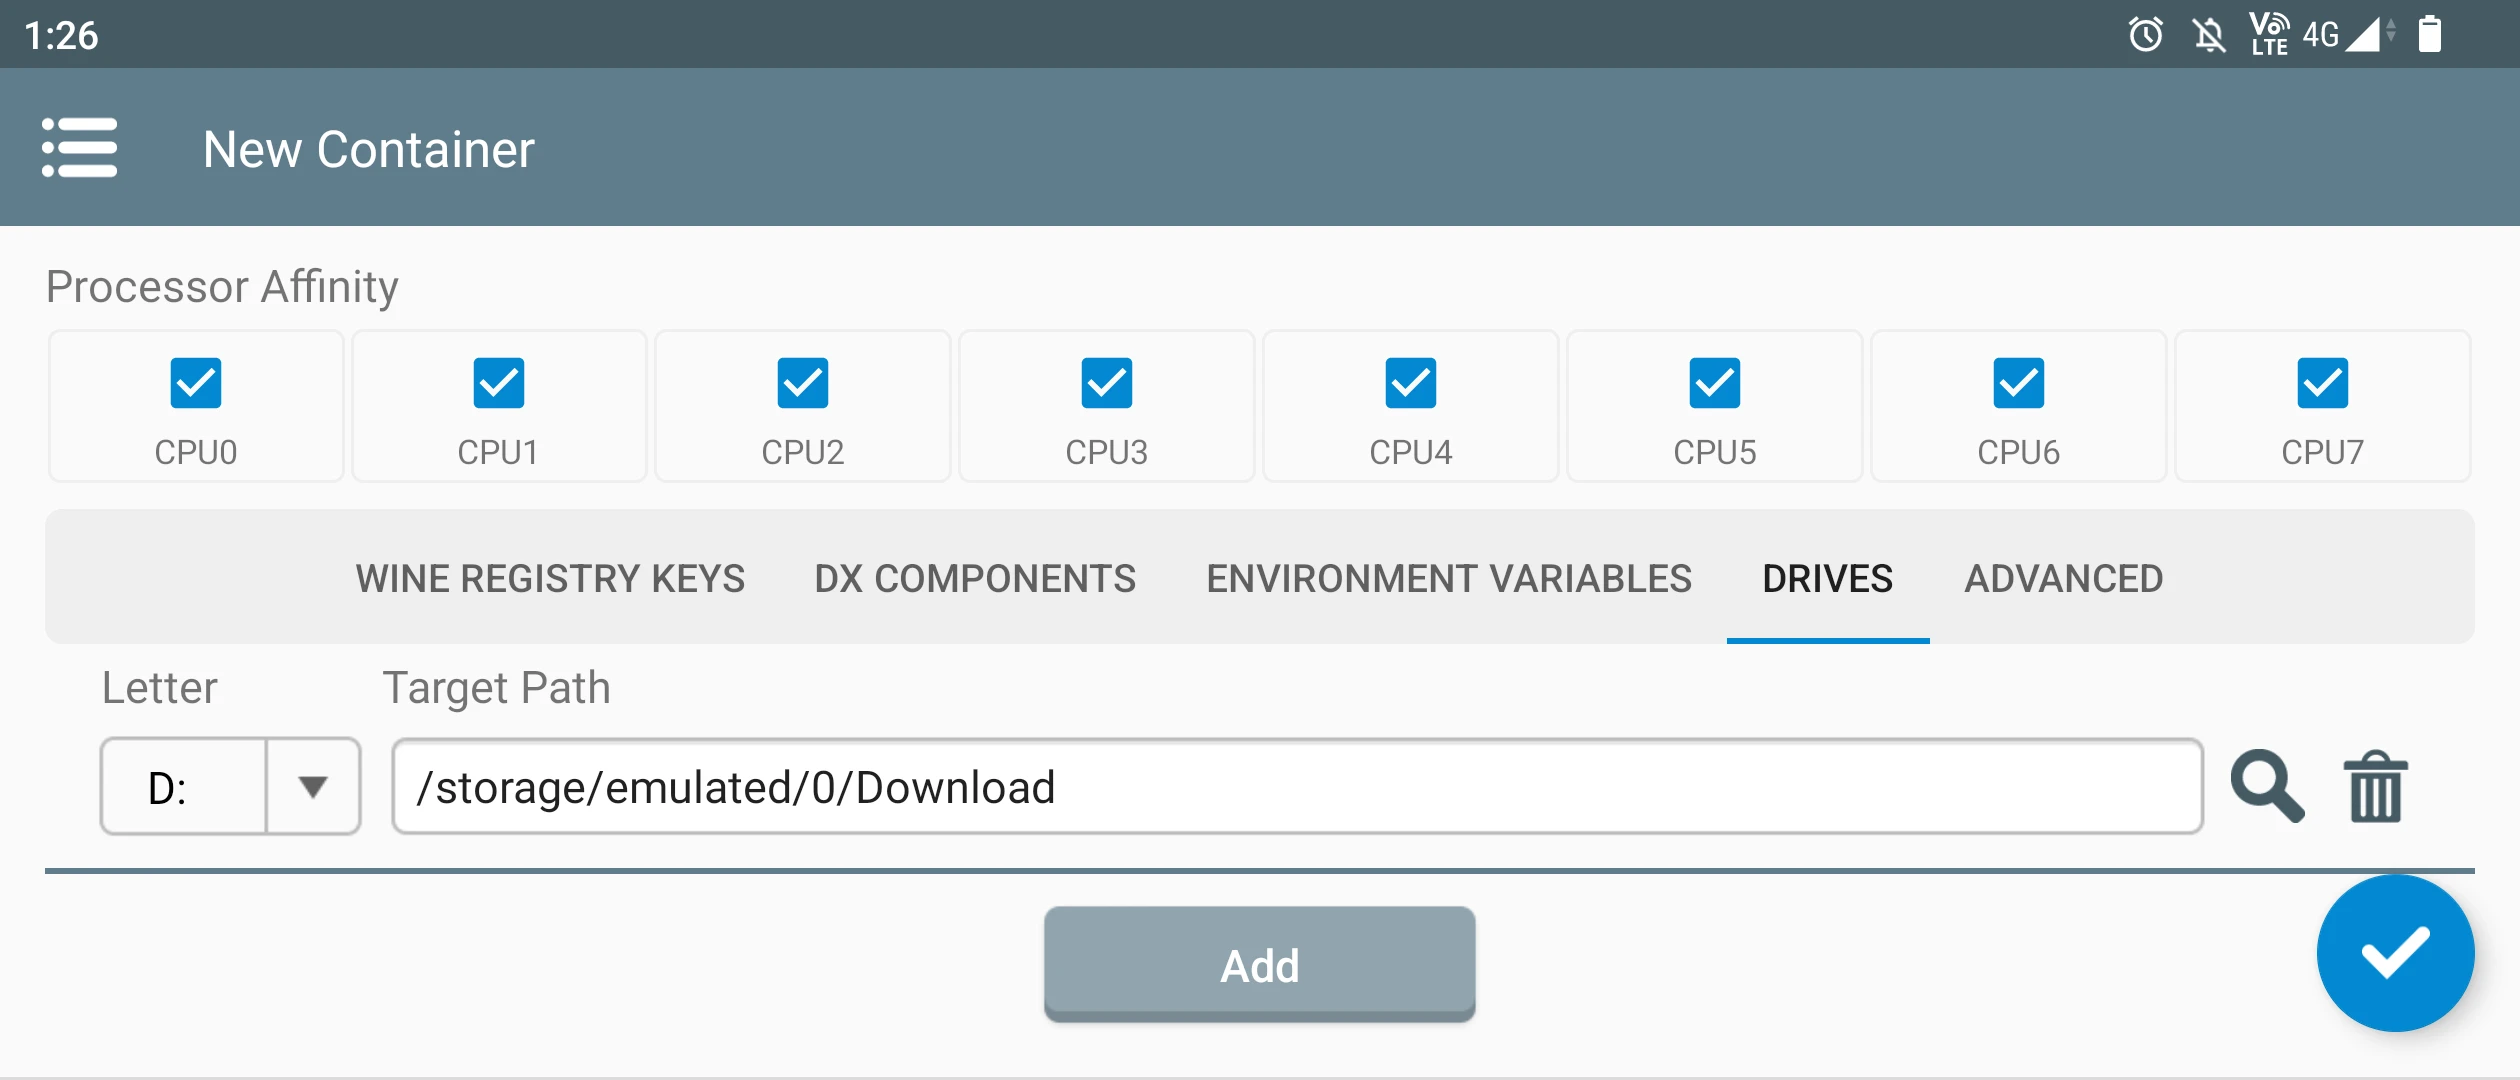Tap the muted notifications bell icon

(x=2209, y=36)
